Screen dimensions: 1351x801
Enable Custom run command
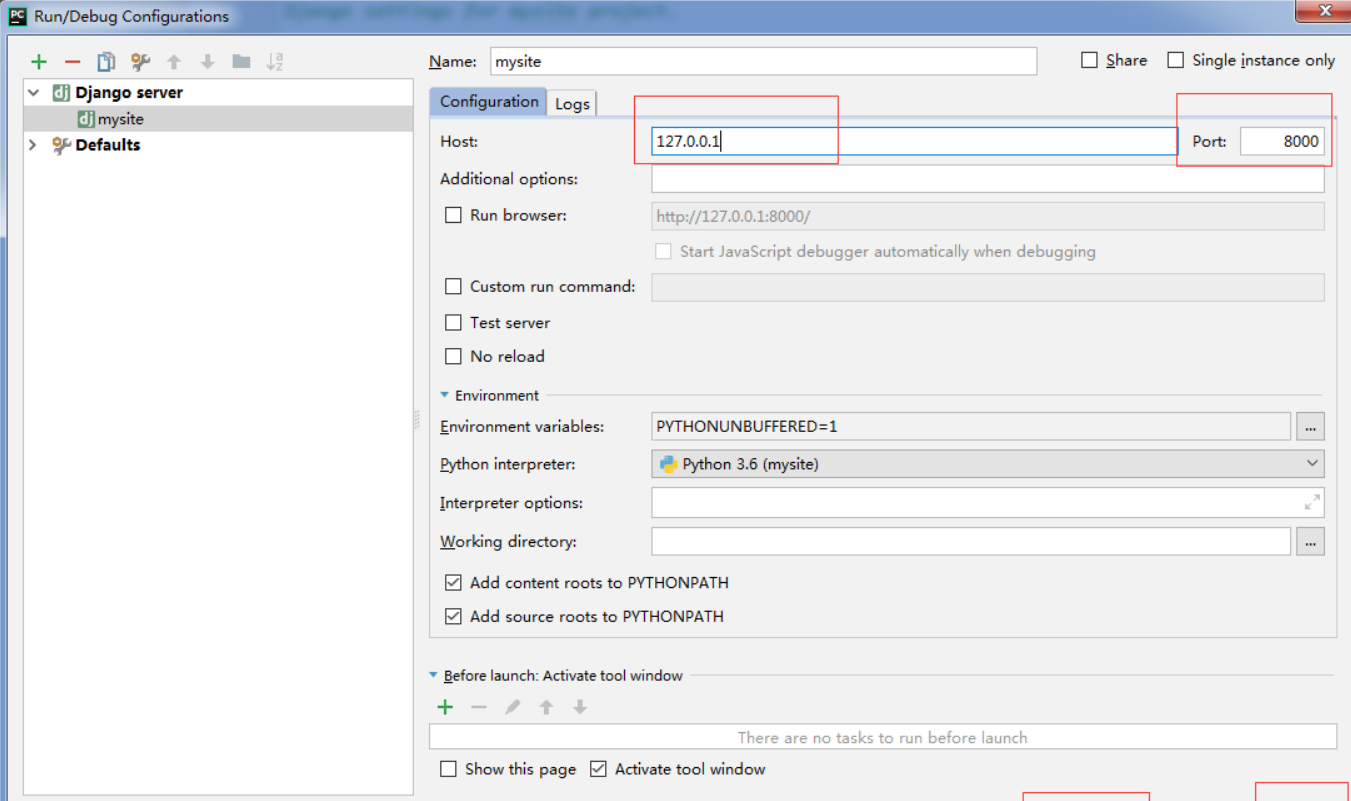point(453,286)
